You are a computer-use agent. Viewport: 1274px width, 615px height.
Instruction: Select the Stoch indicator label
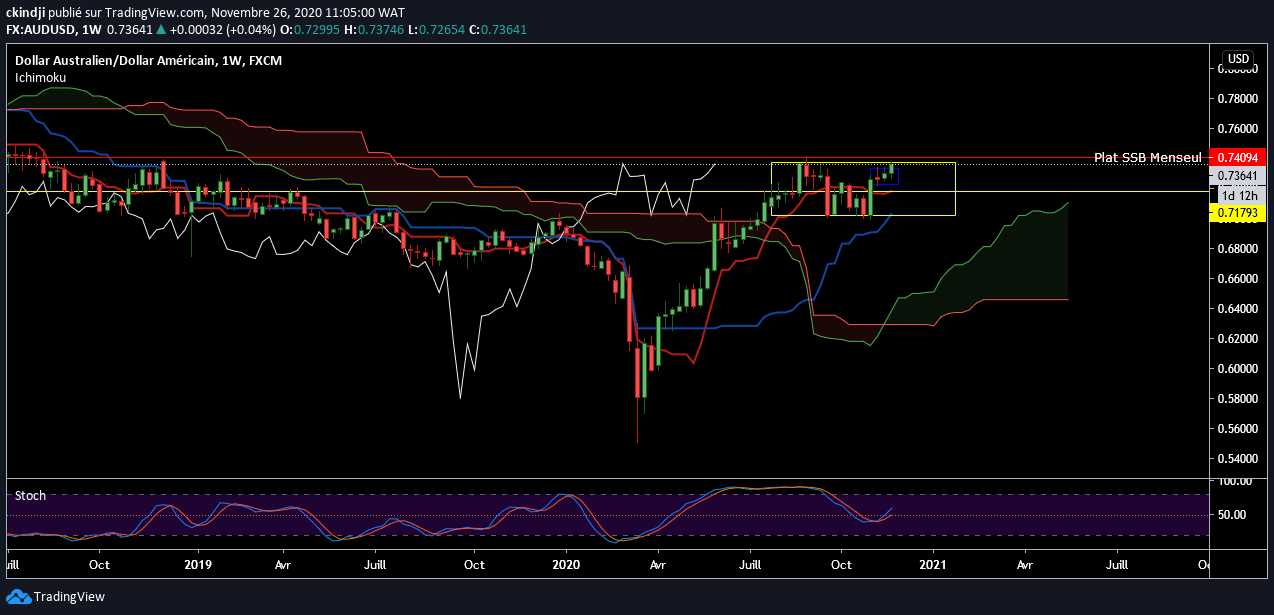click(x=29, y=495)
